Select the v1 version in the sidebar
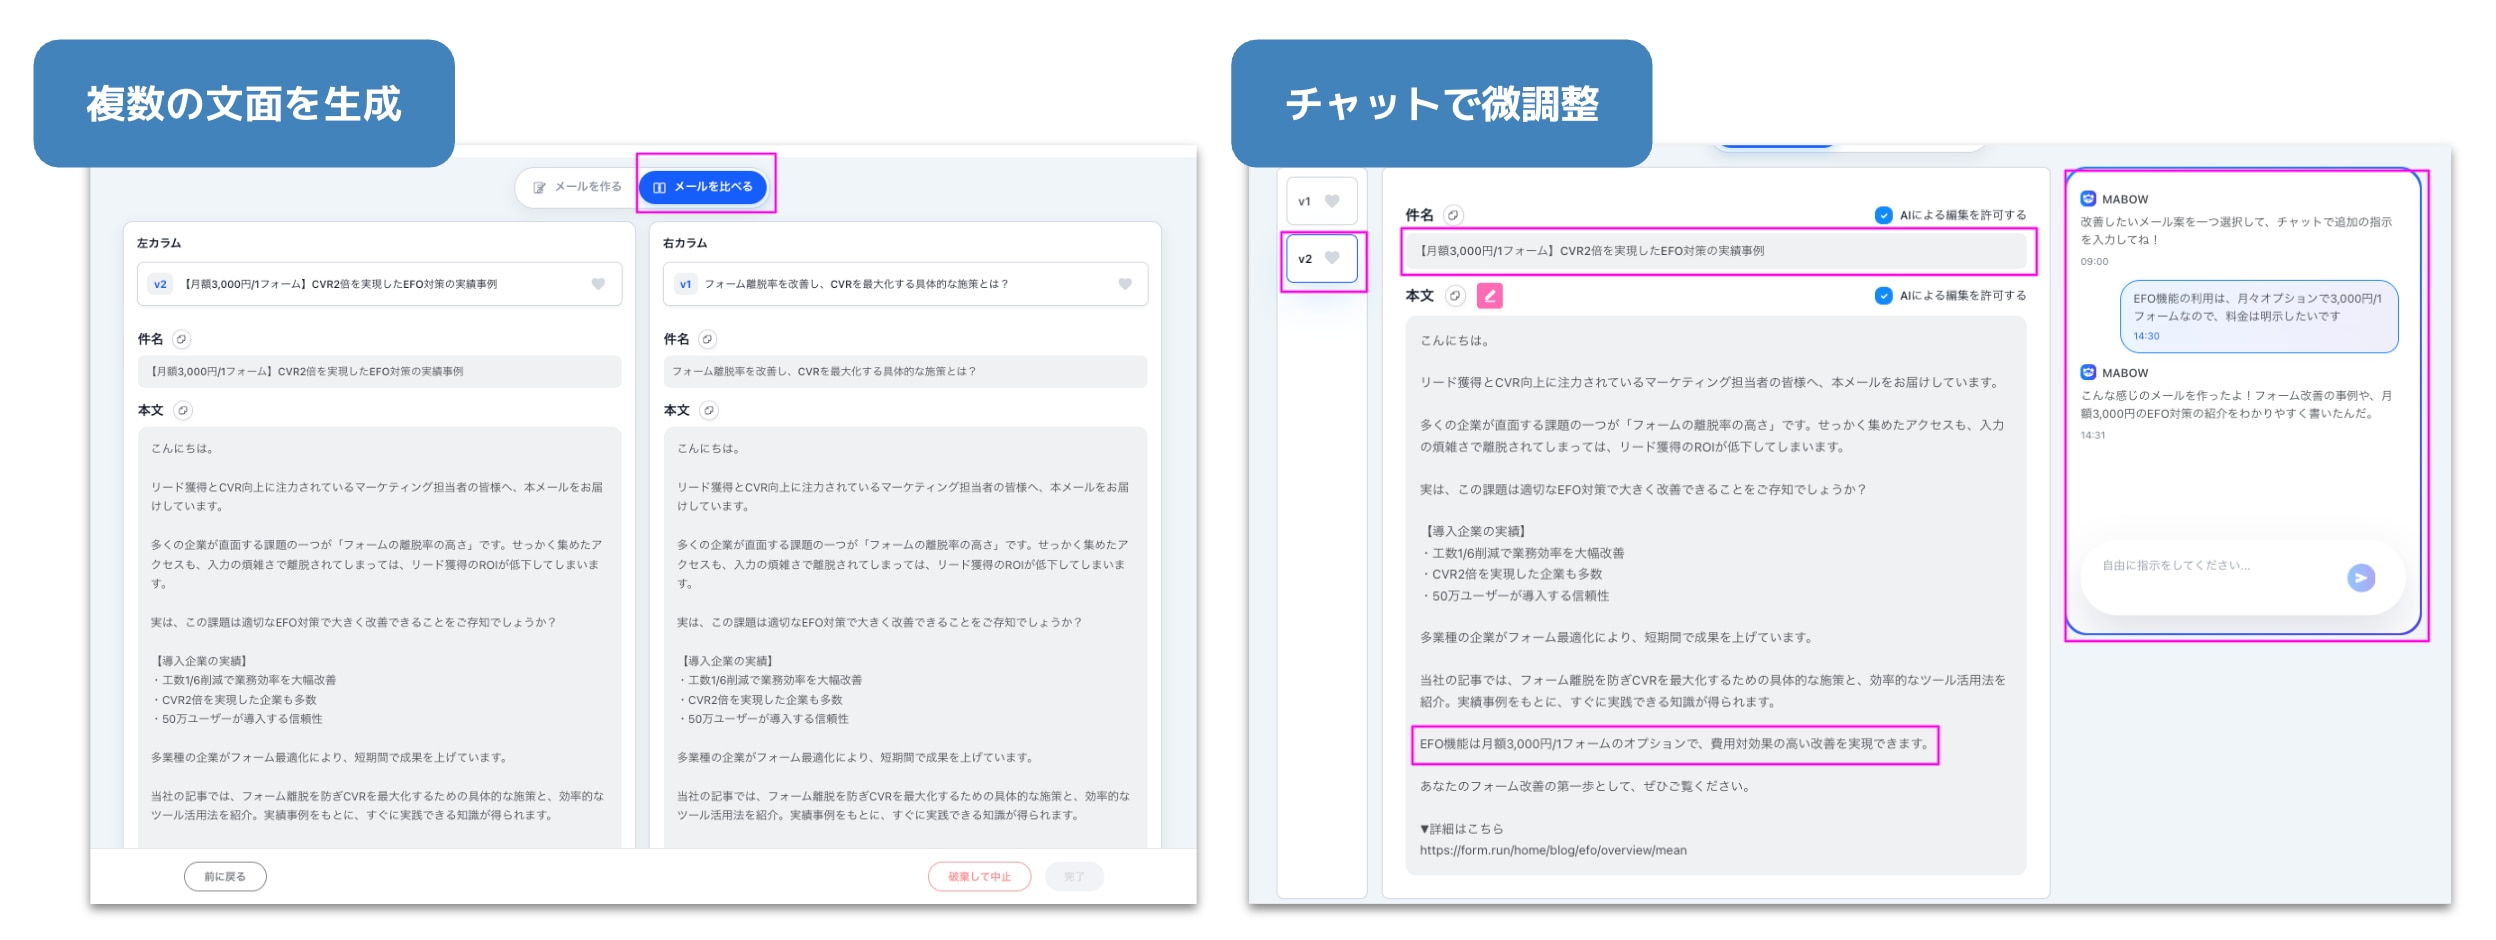This screenshot has height=940, width=2496. click(x=1306, y=201)
